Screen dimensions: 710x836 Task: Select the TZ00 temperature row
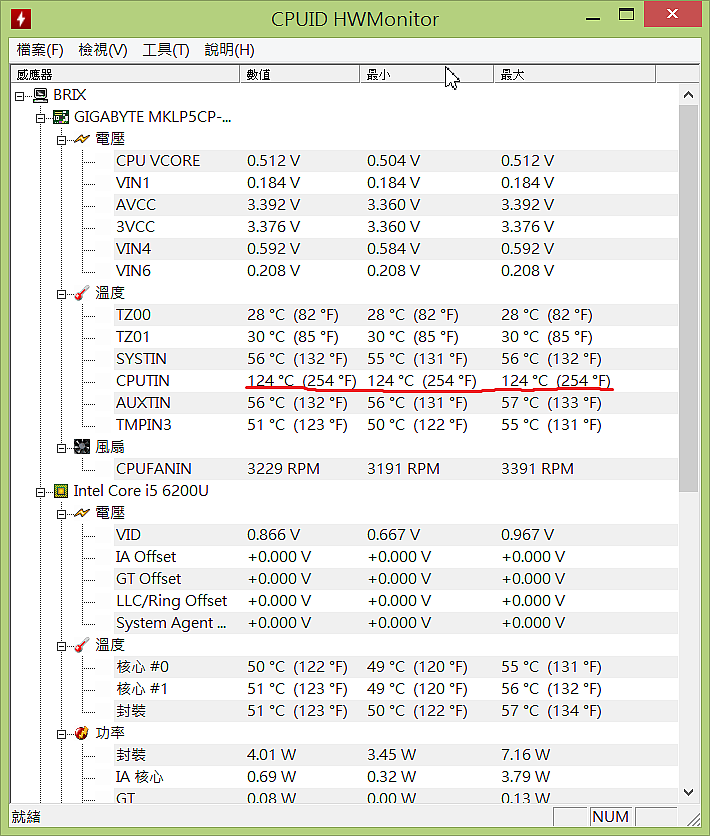pyautogui.click(x=396, y=315)
